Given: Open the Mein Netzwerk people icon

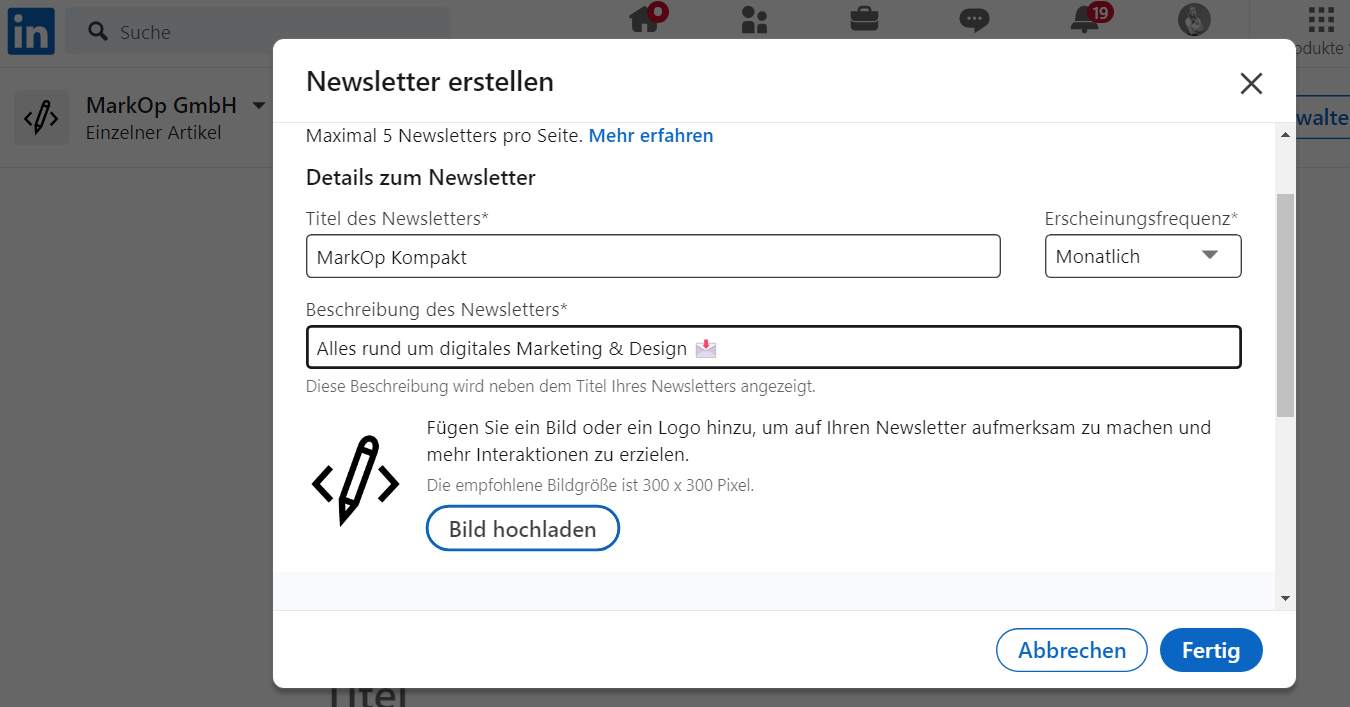Looking at the screenshot, I should pyautogui.click(x=754, y=19).
